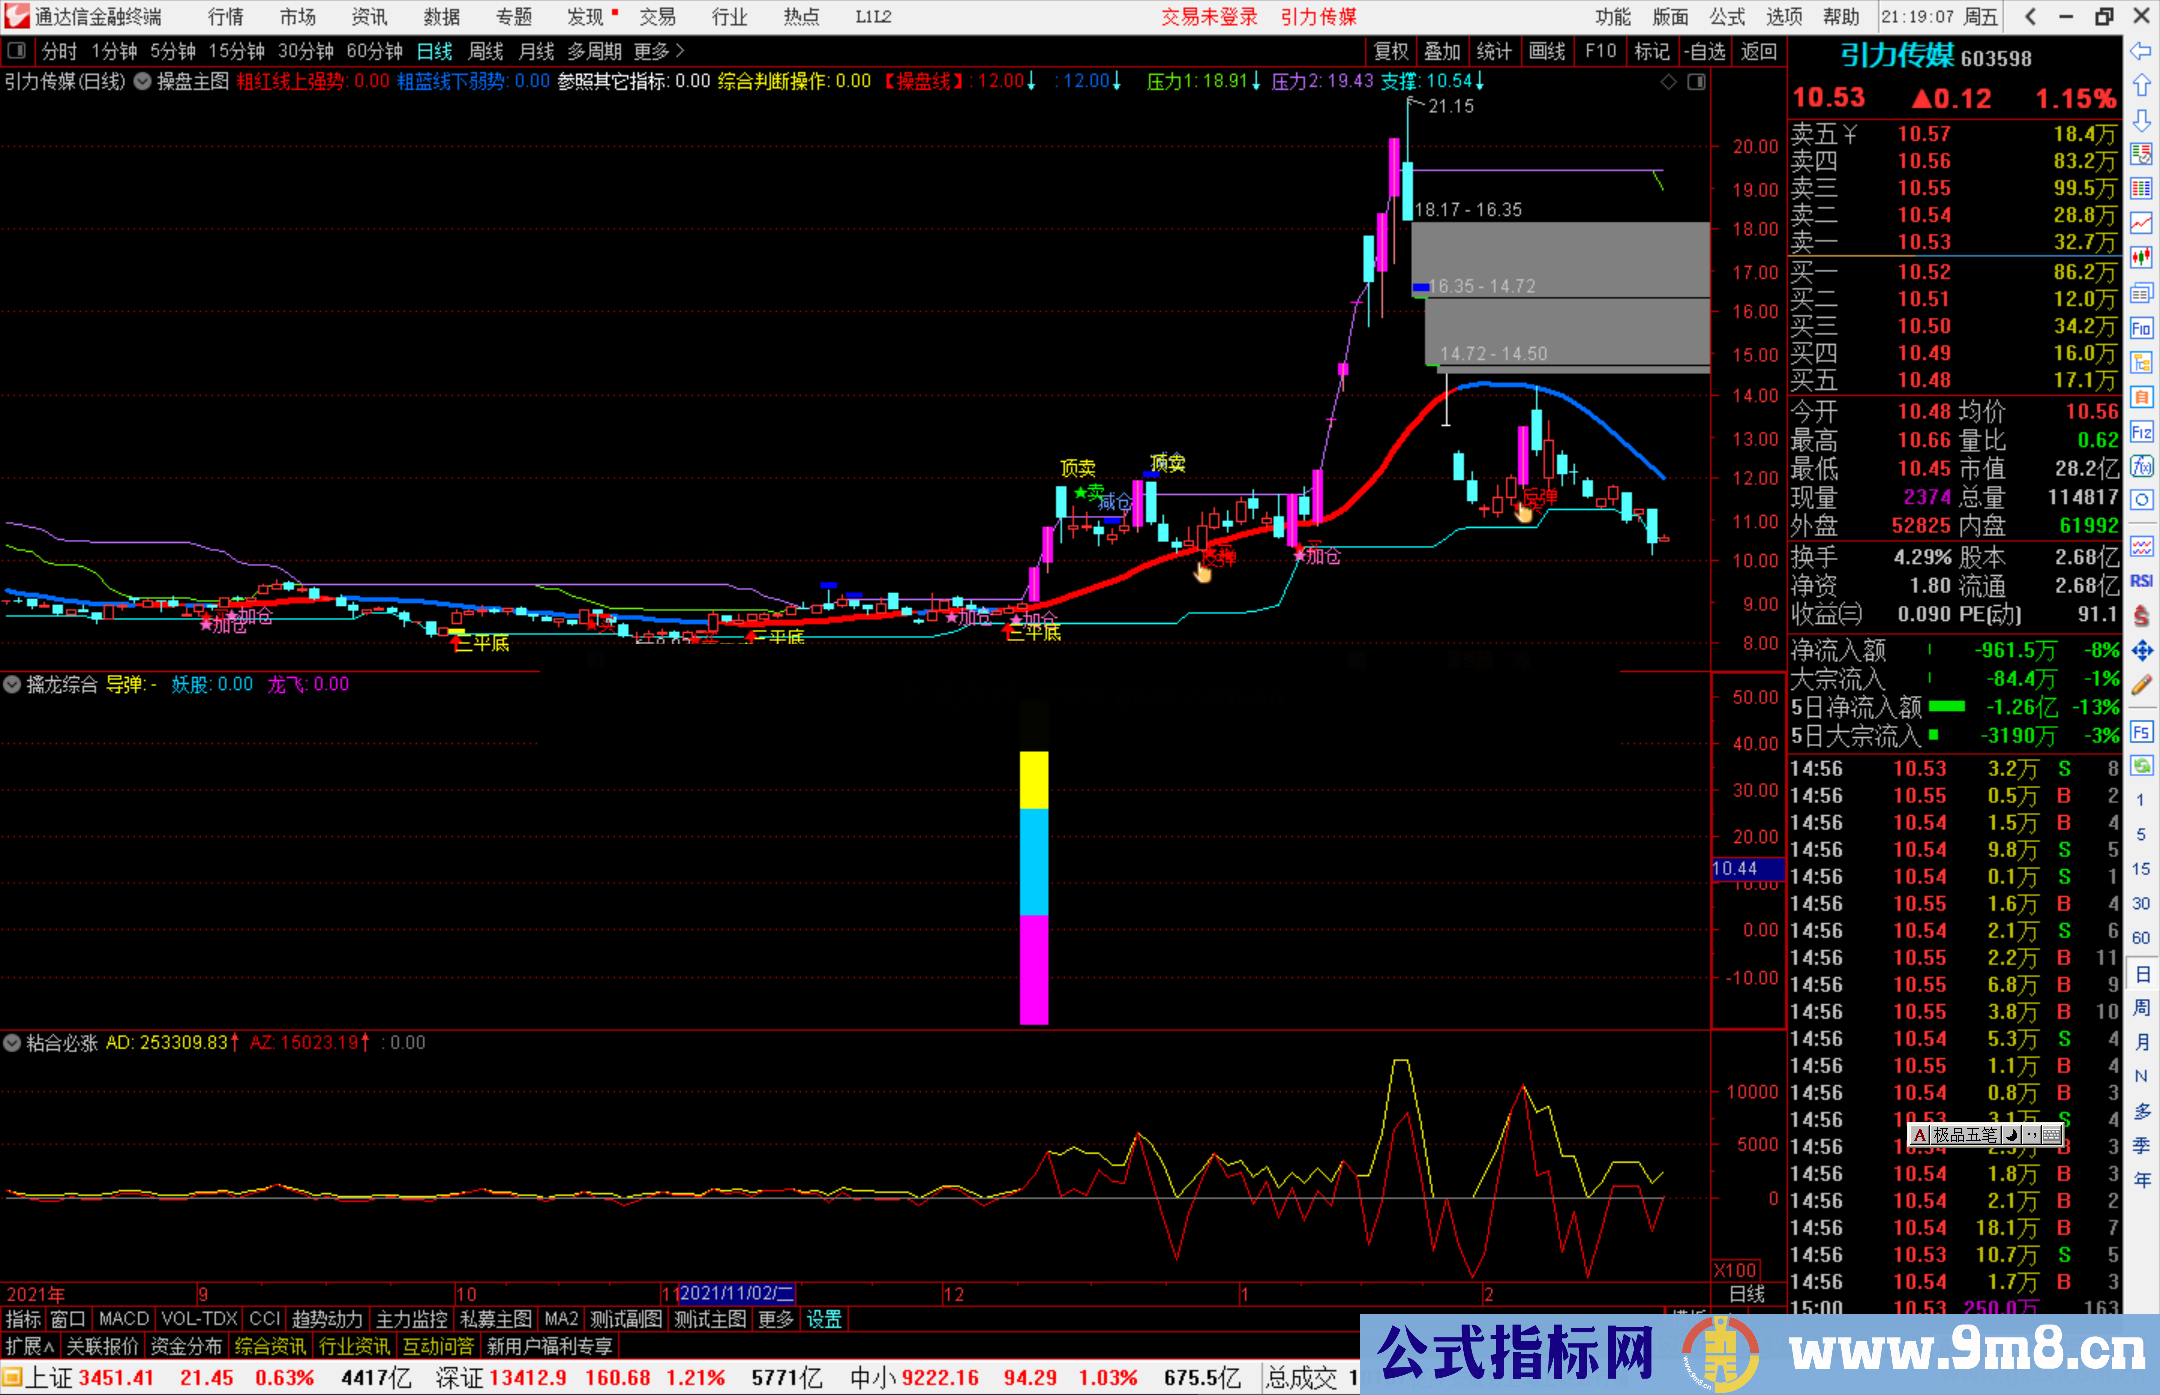
Task: Select the pencil drawing tool icon
Action: click(x=2141, y=686)
